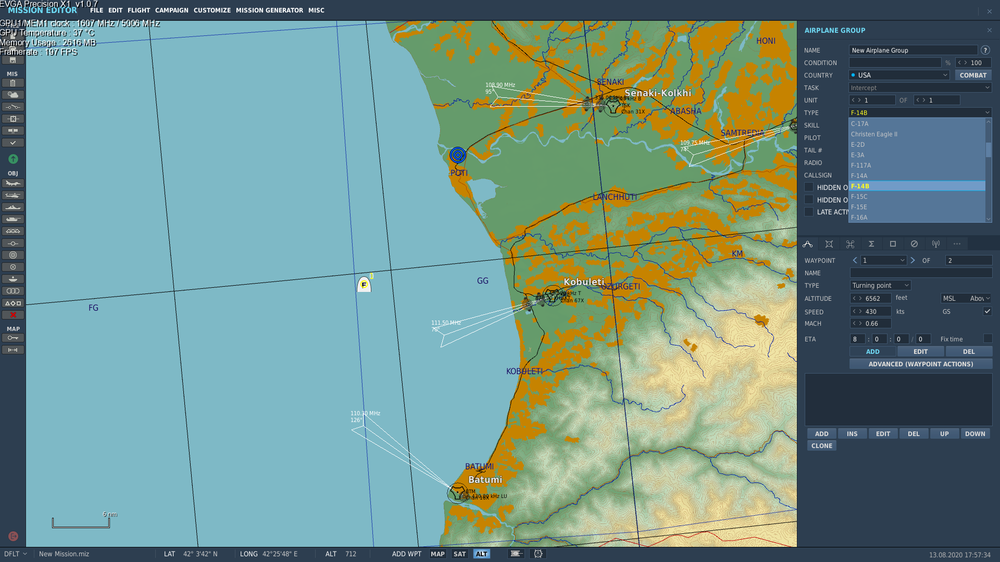Screen dimensions: 1000x562
Task: Enable the Fix time checkbox
Action: 987,339
